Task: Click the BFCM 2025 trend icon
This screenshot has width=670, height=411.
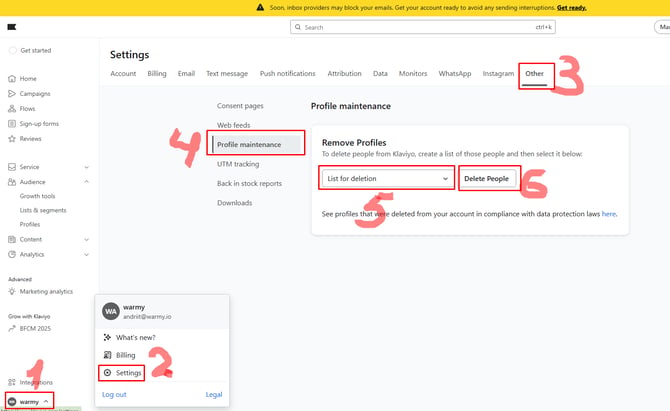Action: point(12,329)
